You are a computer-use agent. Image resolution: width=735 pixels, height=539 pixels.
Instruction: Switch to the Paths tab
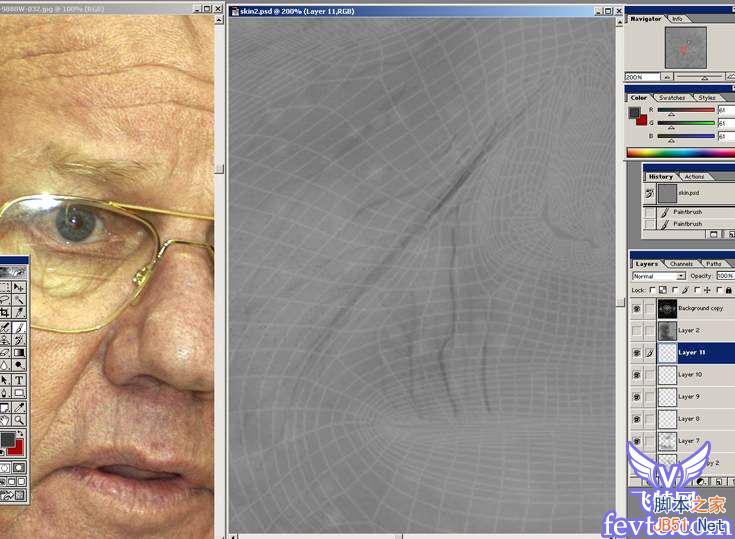pyautogui.click(x=713, y=264)
